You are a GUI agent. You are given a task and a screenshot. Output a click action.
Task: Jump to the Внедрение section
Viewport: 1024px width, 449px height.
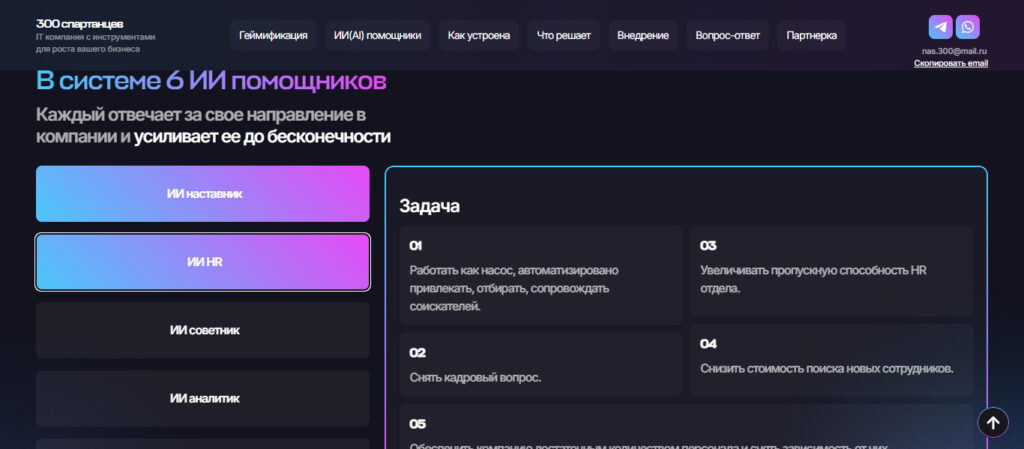point(643,36)
